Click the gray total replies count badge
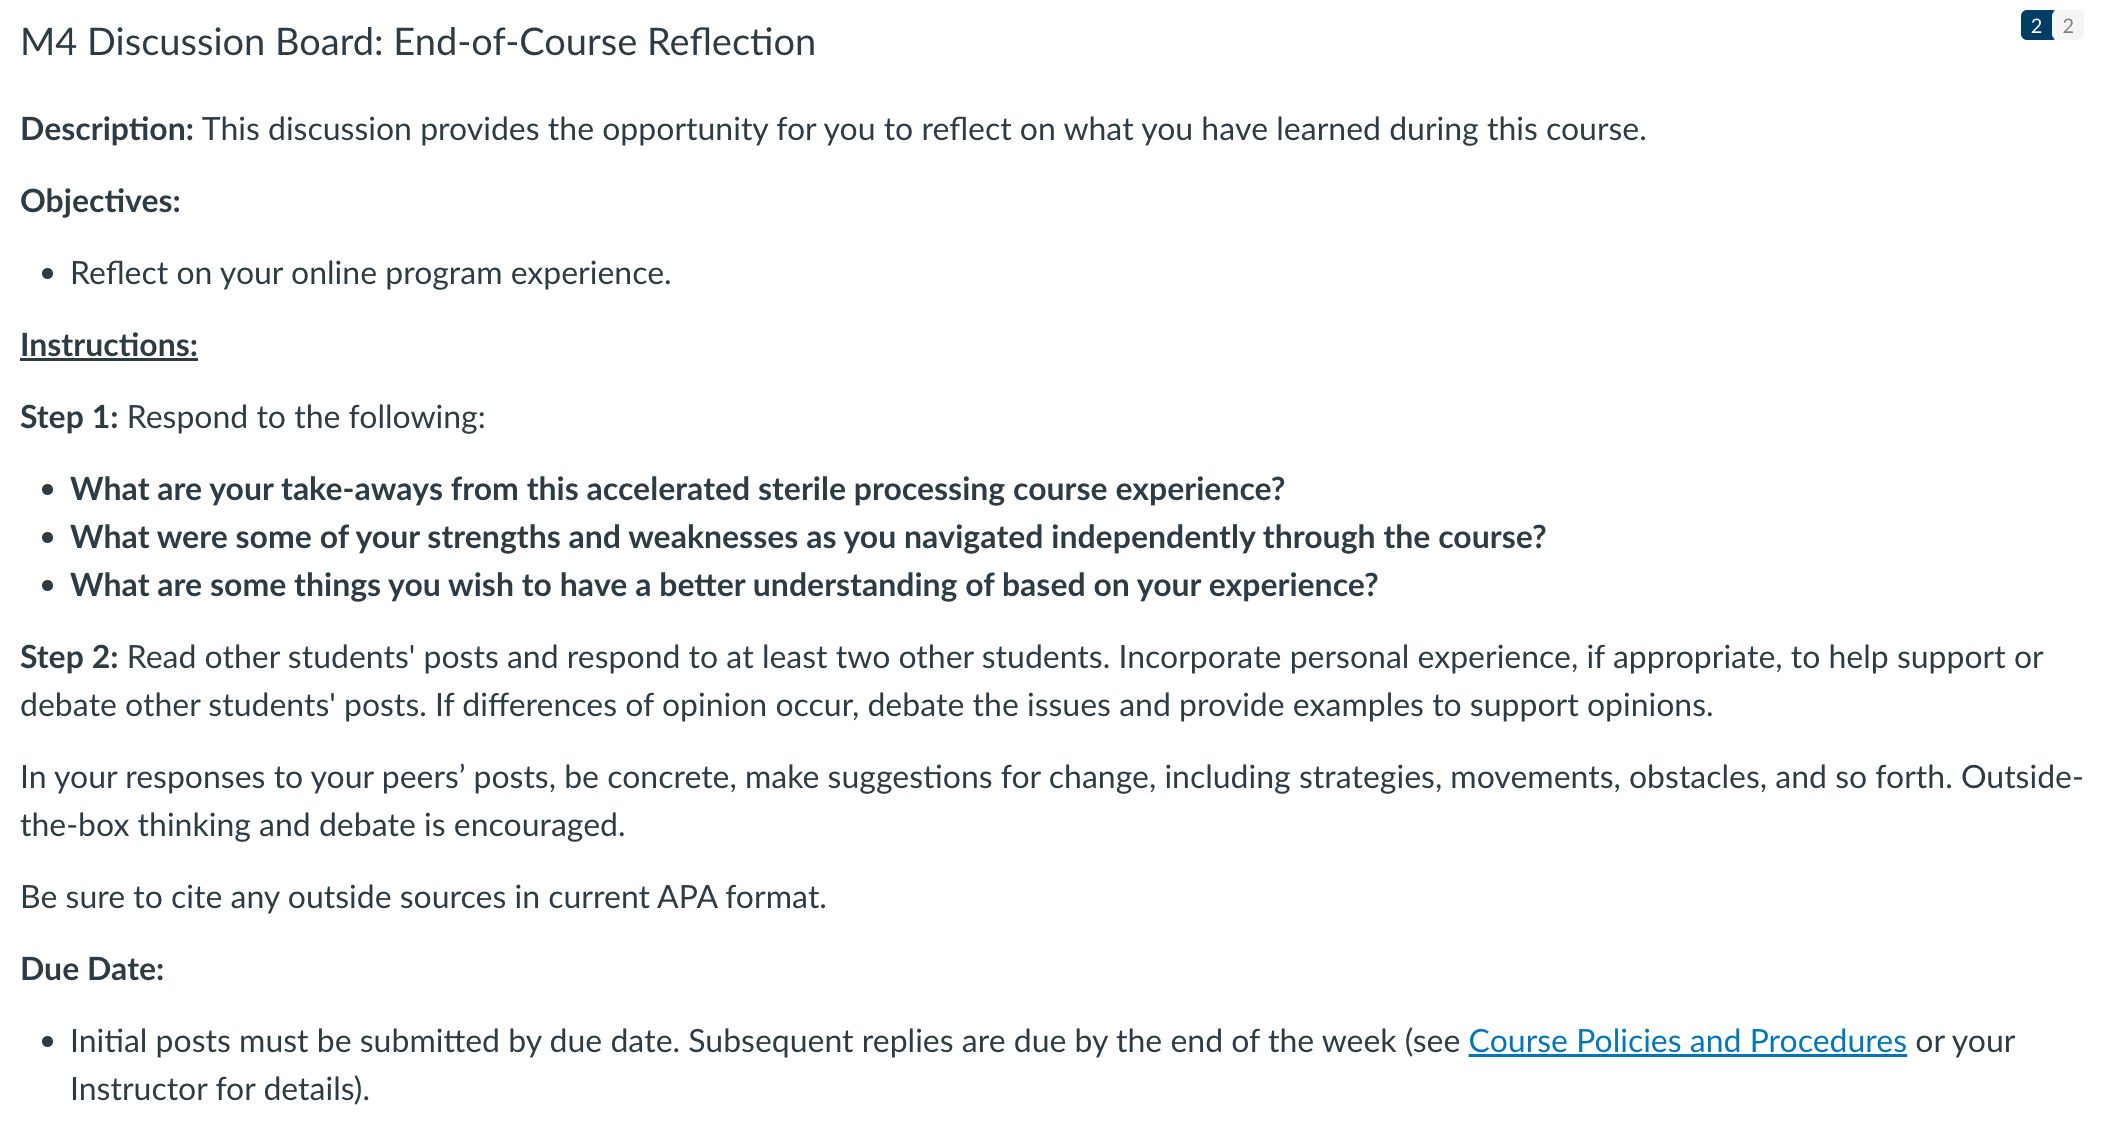 point(2068,26)
